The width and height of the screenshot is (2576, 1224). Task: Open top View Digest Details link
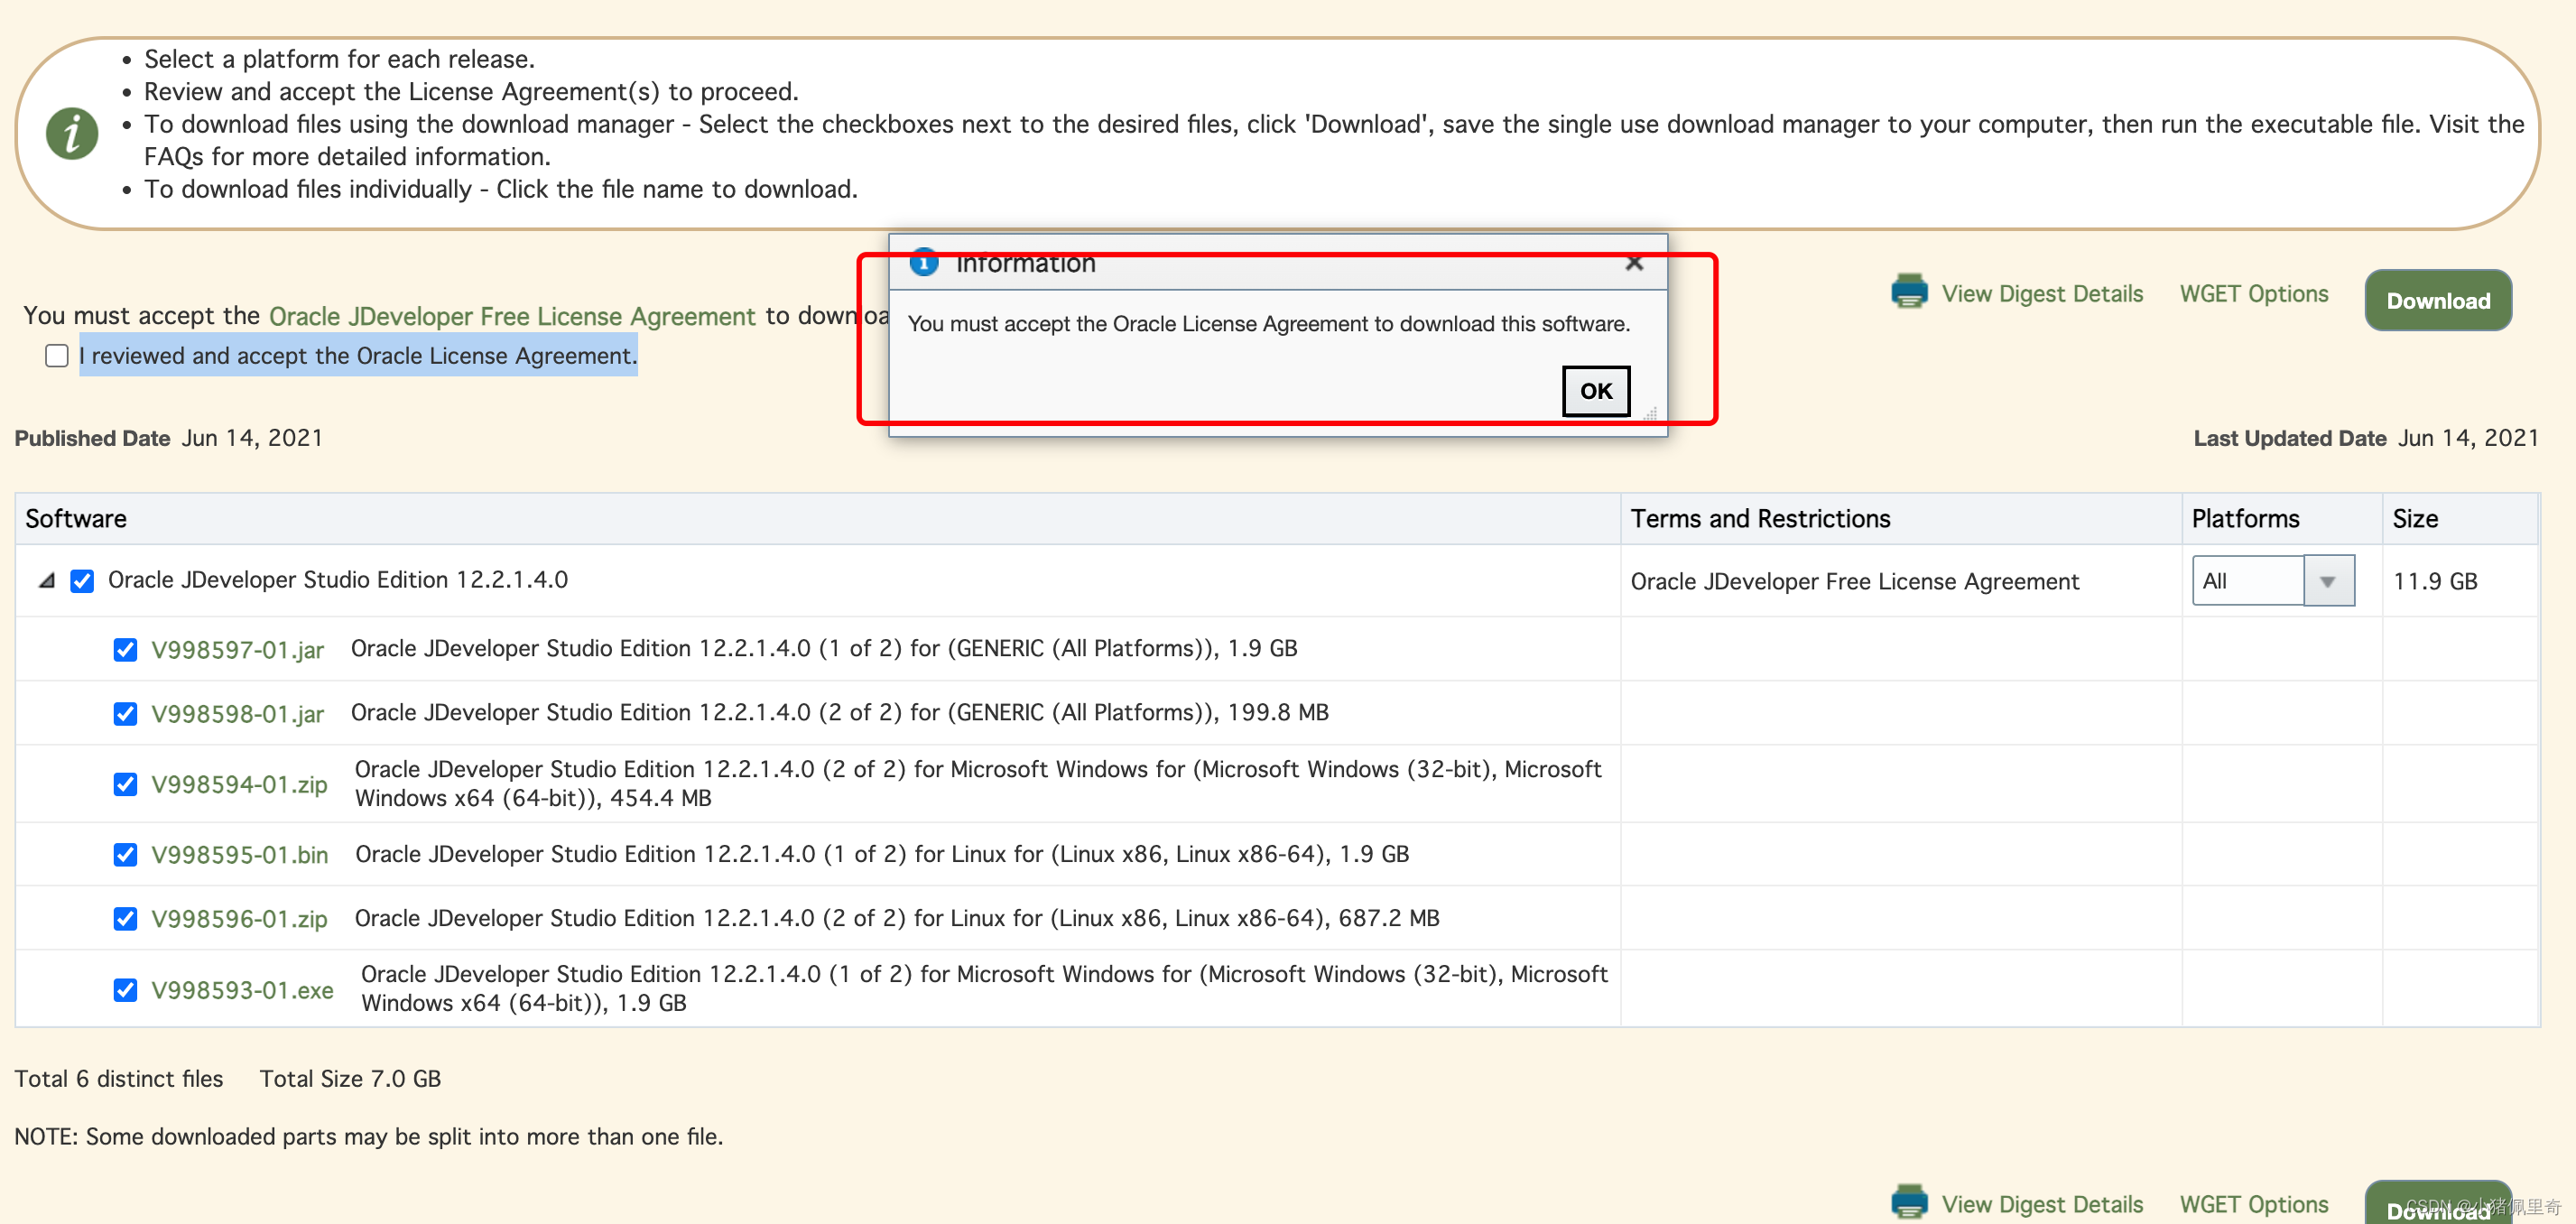[2041, 294]
